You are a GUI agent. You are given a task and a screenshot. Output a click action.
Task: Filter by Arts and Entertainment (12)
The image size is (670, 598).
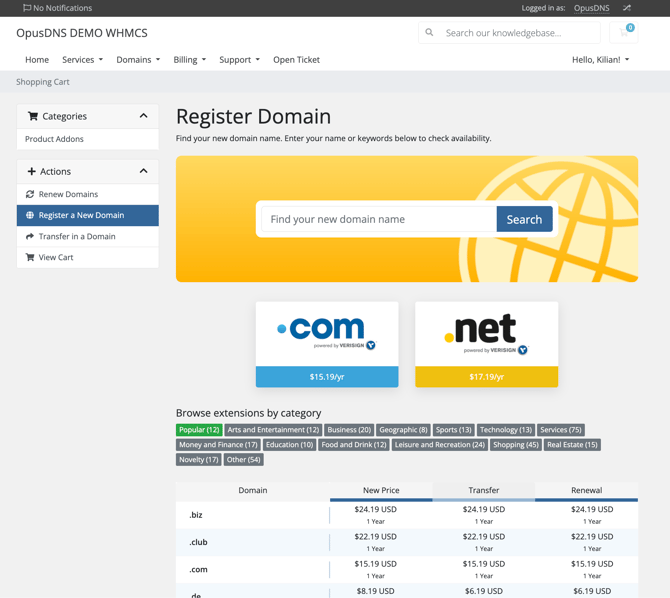click(x=273, y=430)
